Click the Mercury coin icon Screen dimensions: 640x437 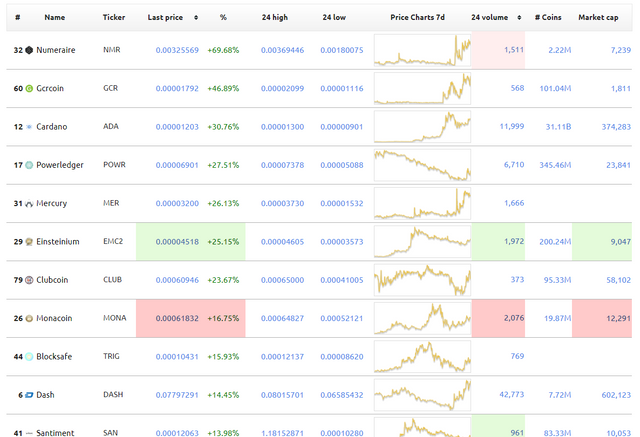point(29,203)
